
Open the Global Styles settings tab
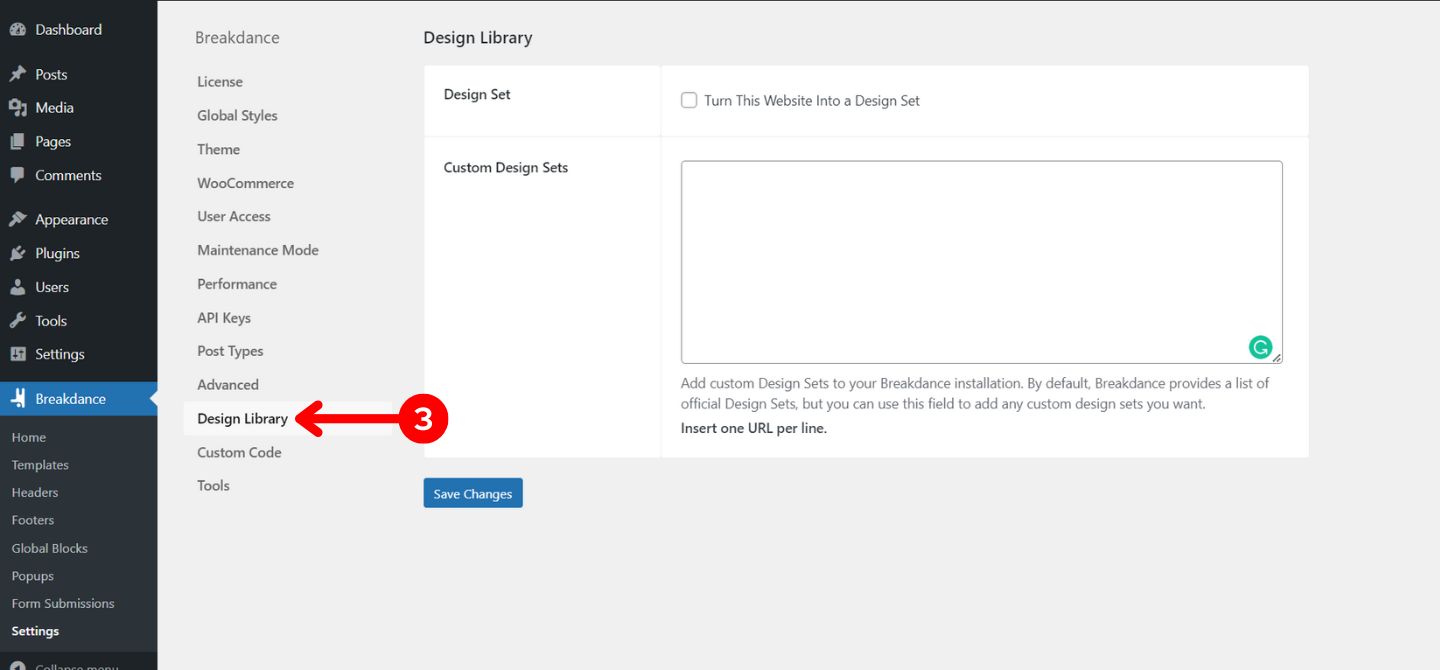point(237,116)
